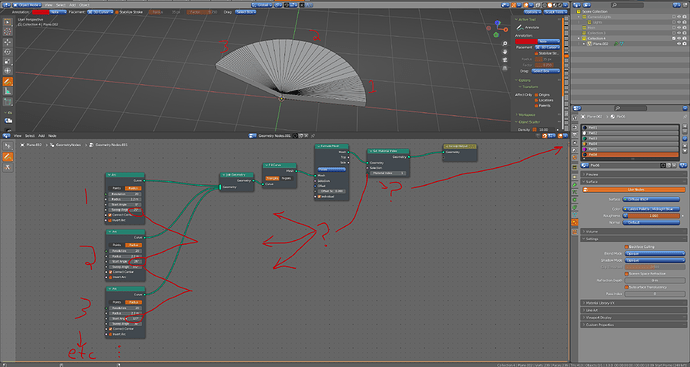Hide Plane.002 with its eye icon
The width and height of the screenshot is (690, 367).
[x=679, y=44]
